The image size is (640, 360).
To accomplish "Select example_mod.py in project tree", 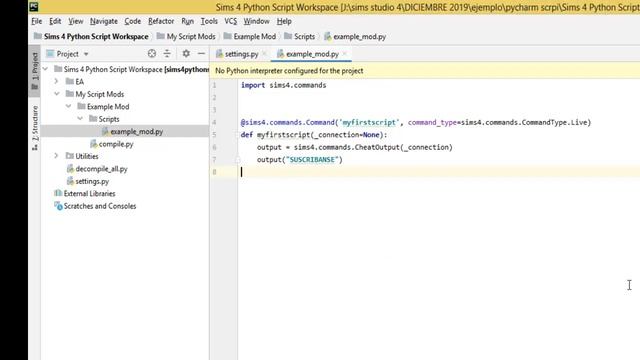I will point(132,131).
